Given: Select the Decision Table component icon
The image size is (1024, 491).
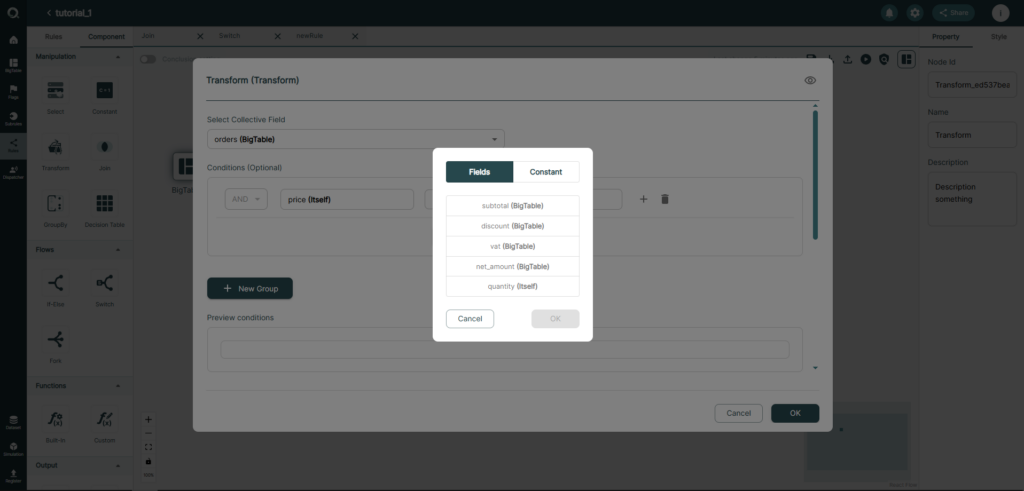Looking at the screenshot, I should point(104,204).
